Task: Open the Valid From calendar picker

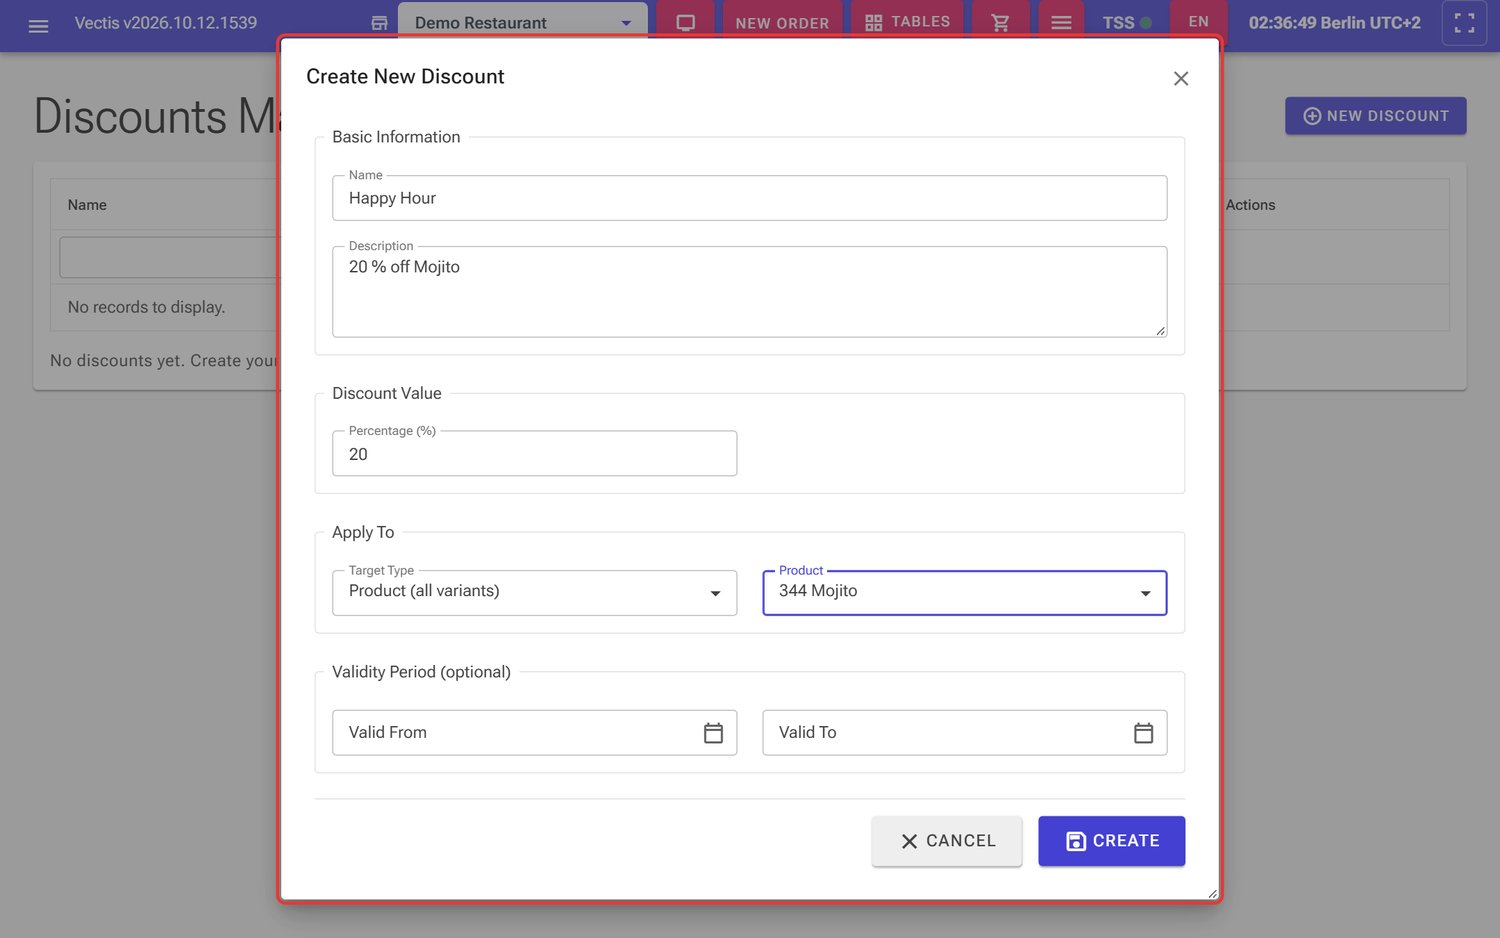Action: [713, 733]
